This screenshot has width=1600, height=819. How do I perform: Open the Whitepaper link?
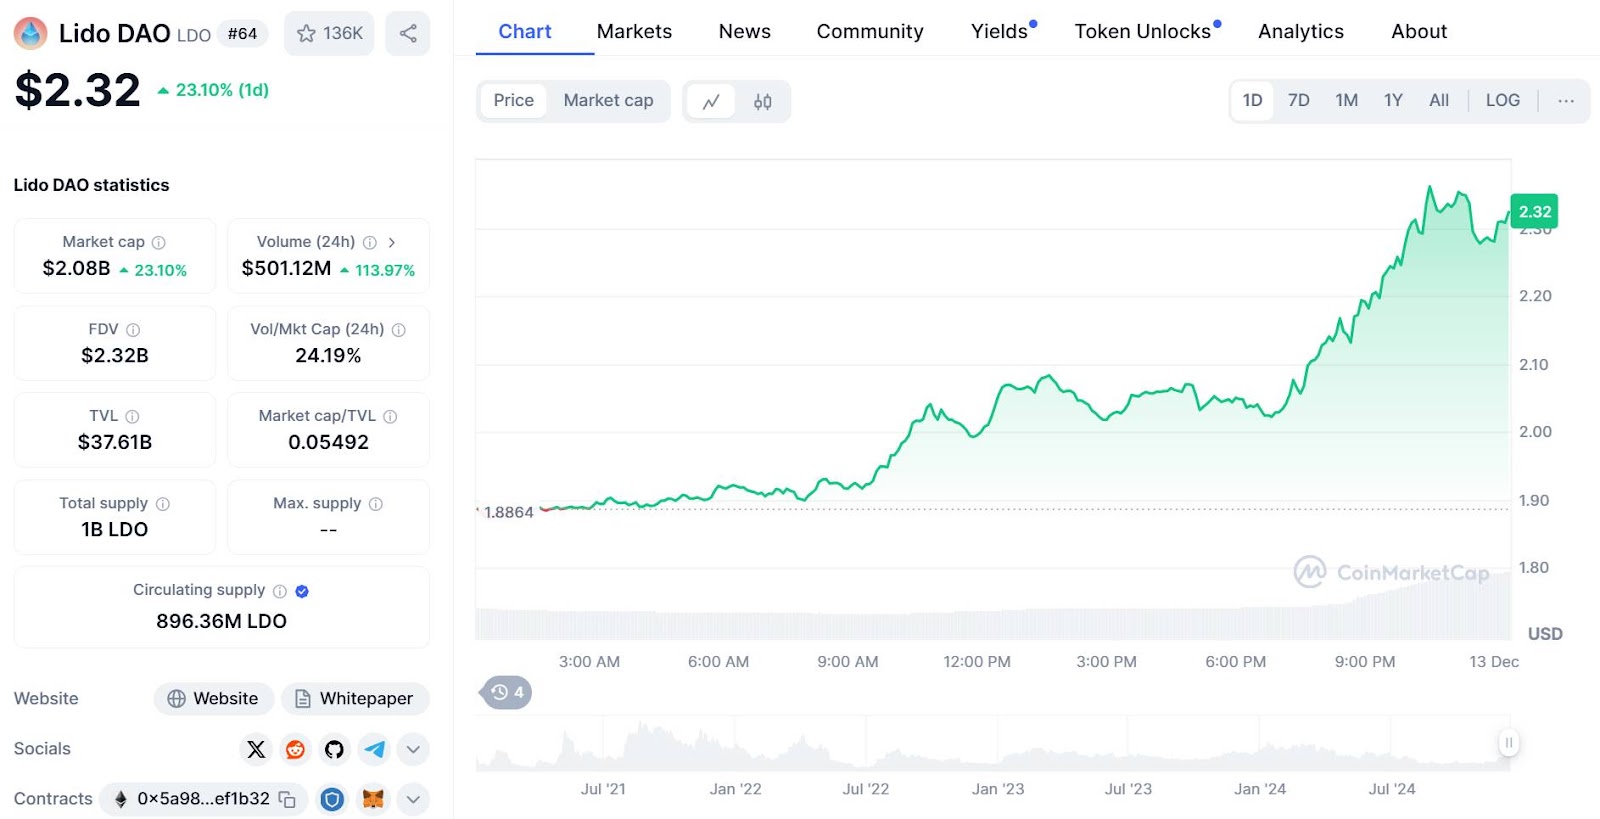pyautogui.click(x=355, y=699)
